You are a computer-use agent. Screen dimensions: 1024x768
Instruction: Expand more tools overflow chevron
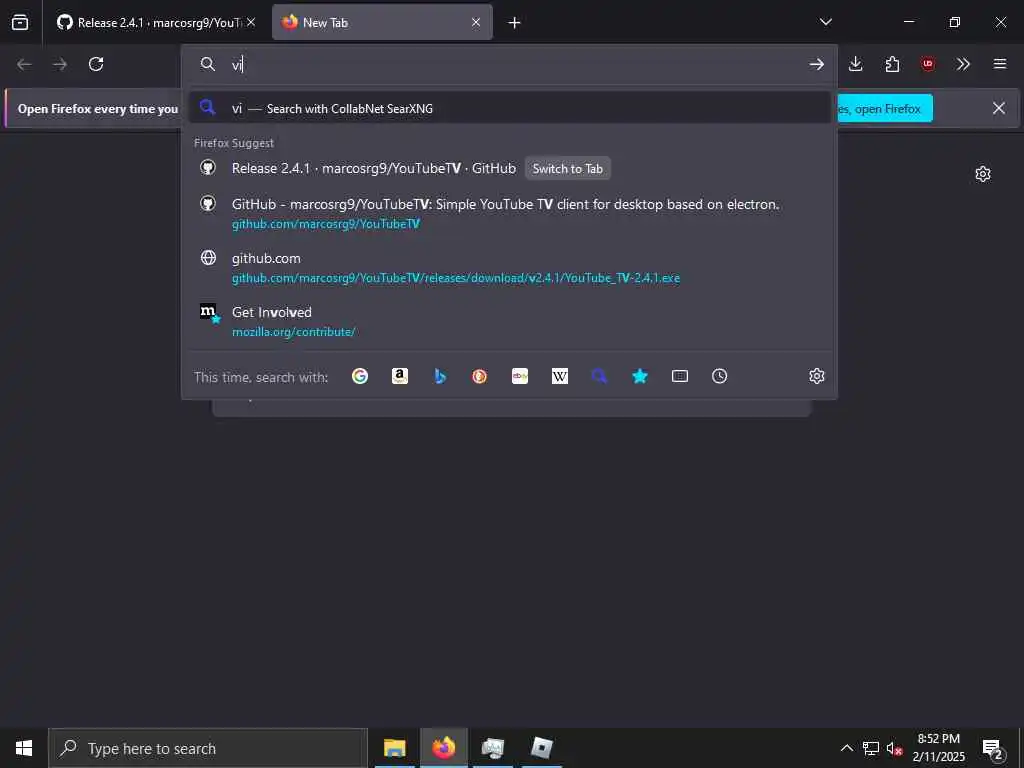(x=963, y=64)
